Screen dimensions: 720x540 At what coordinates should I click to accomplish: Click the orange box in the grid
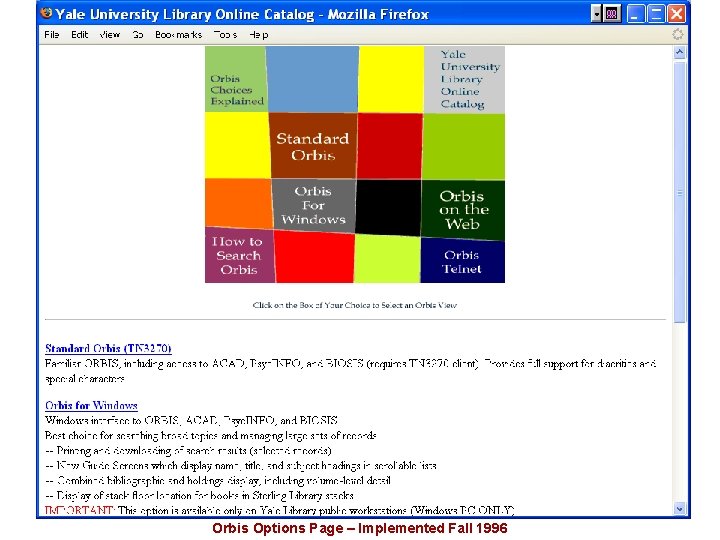click(x=238, y=203)
